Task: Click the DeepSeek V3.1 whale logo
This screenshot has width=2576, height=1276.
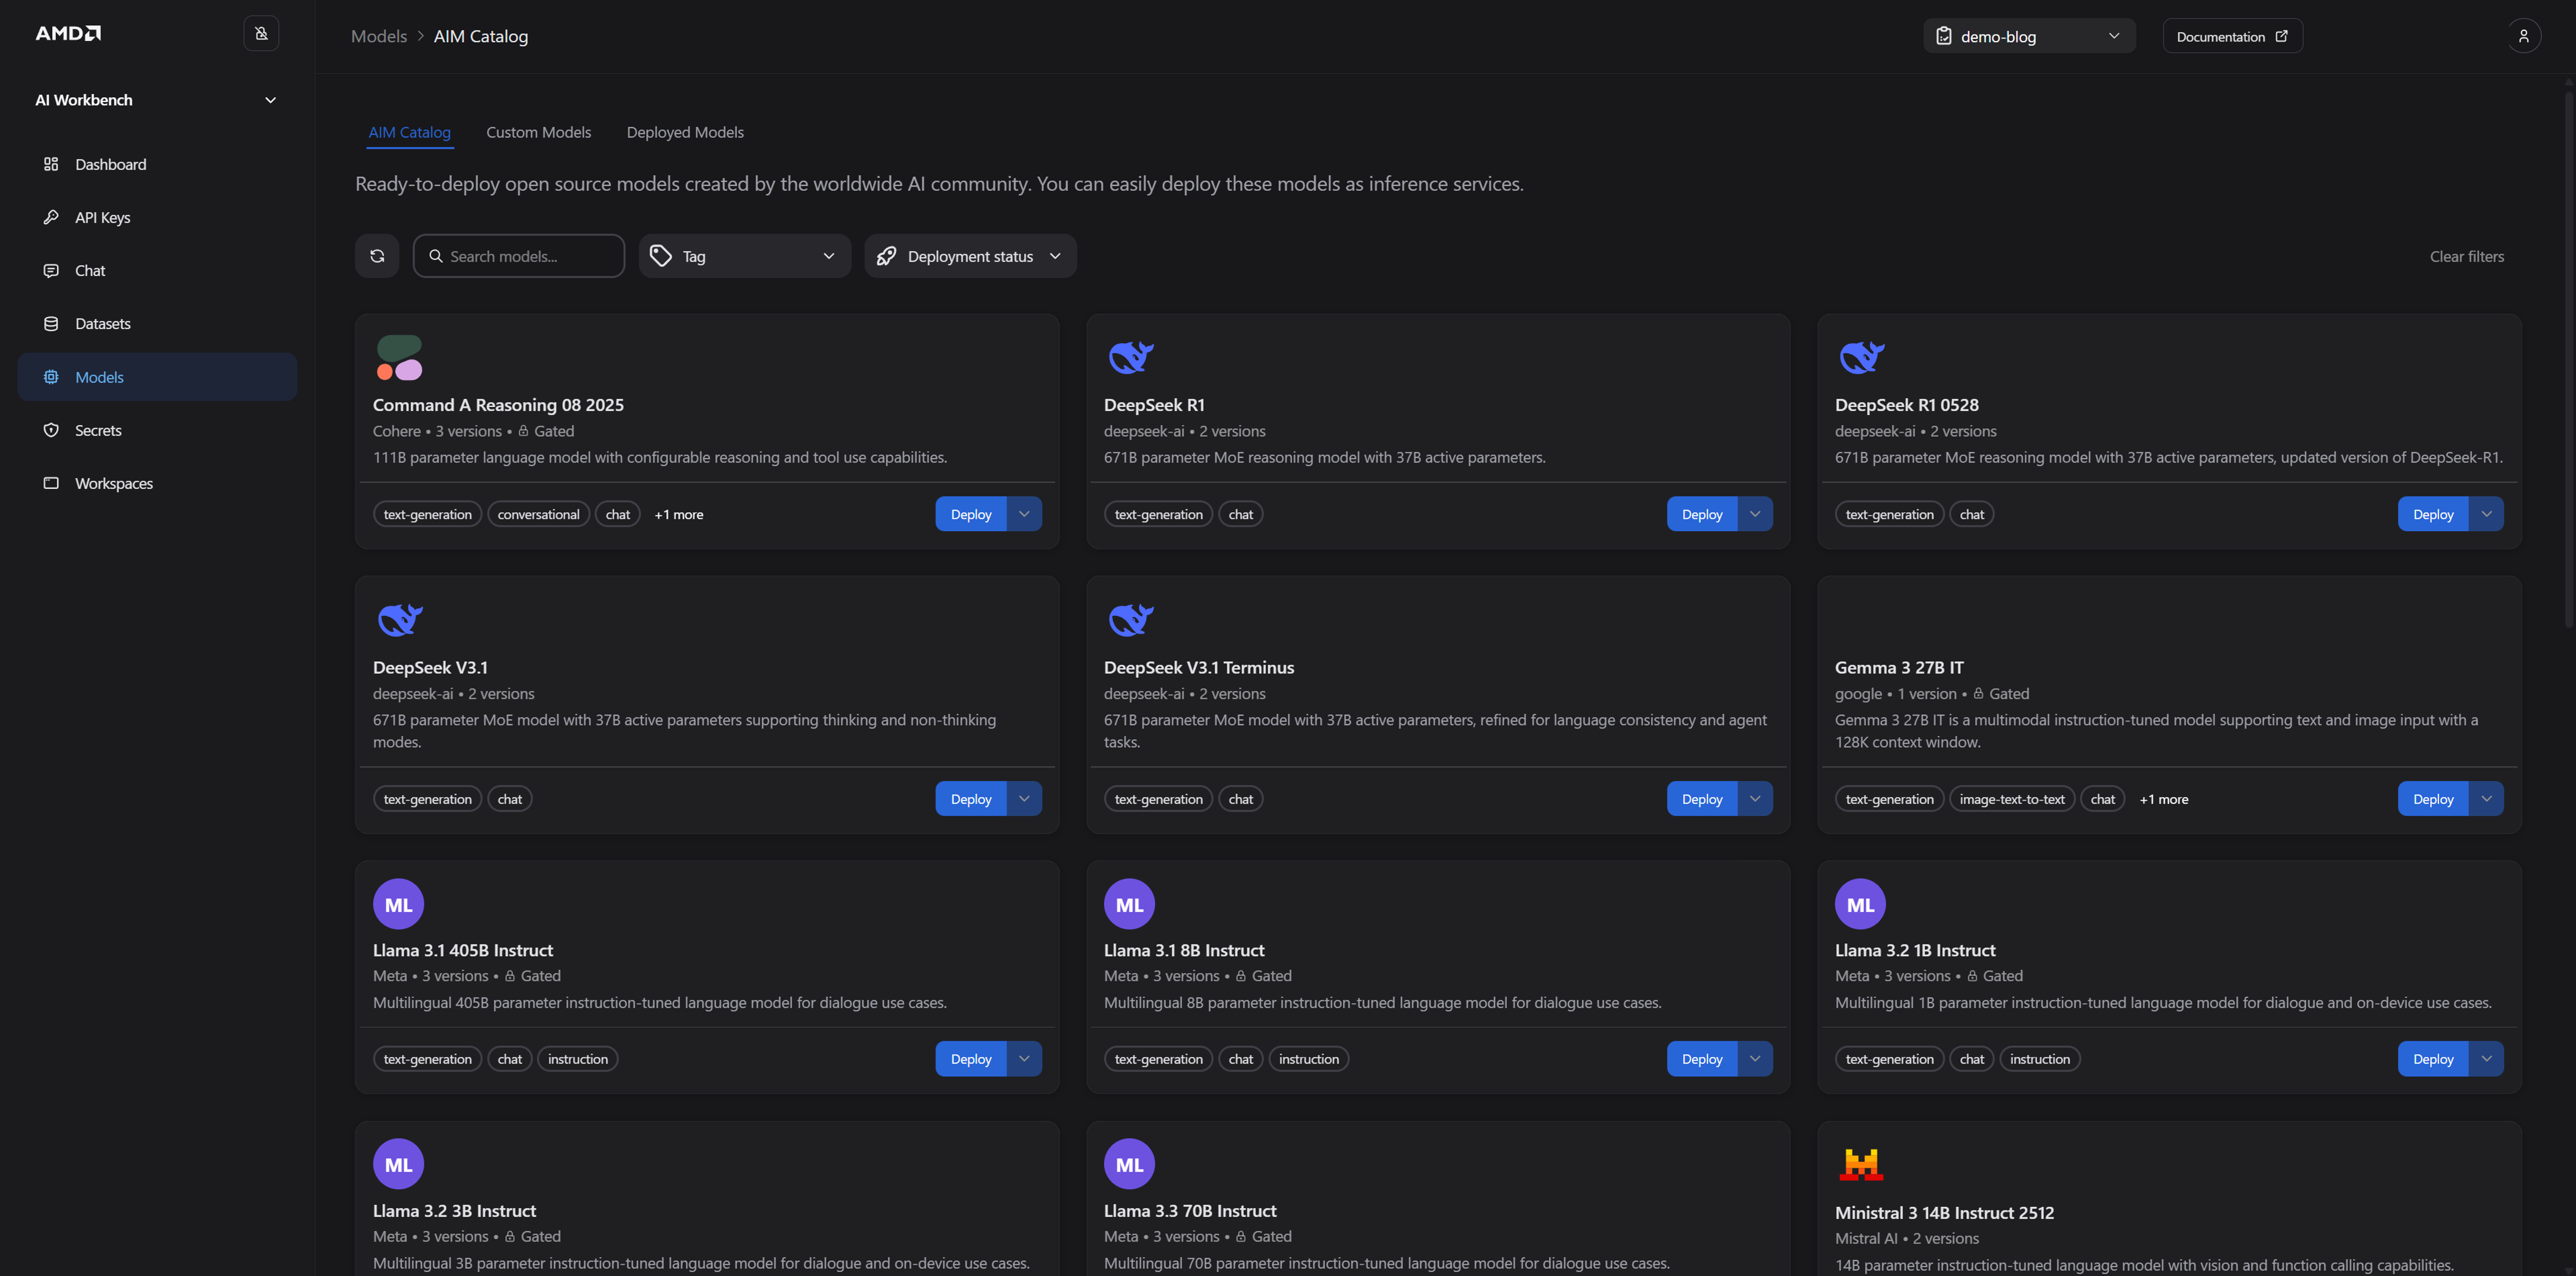Action: click(399, 619)
